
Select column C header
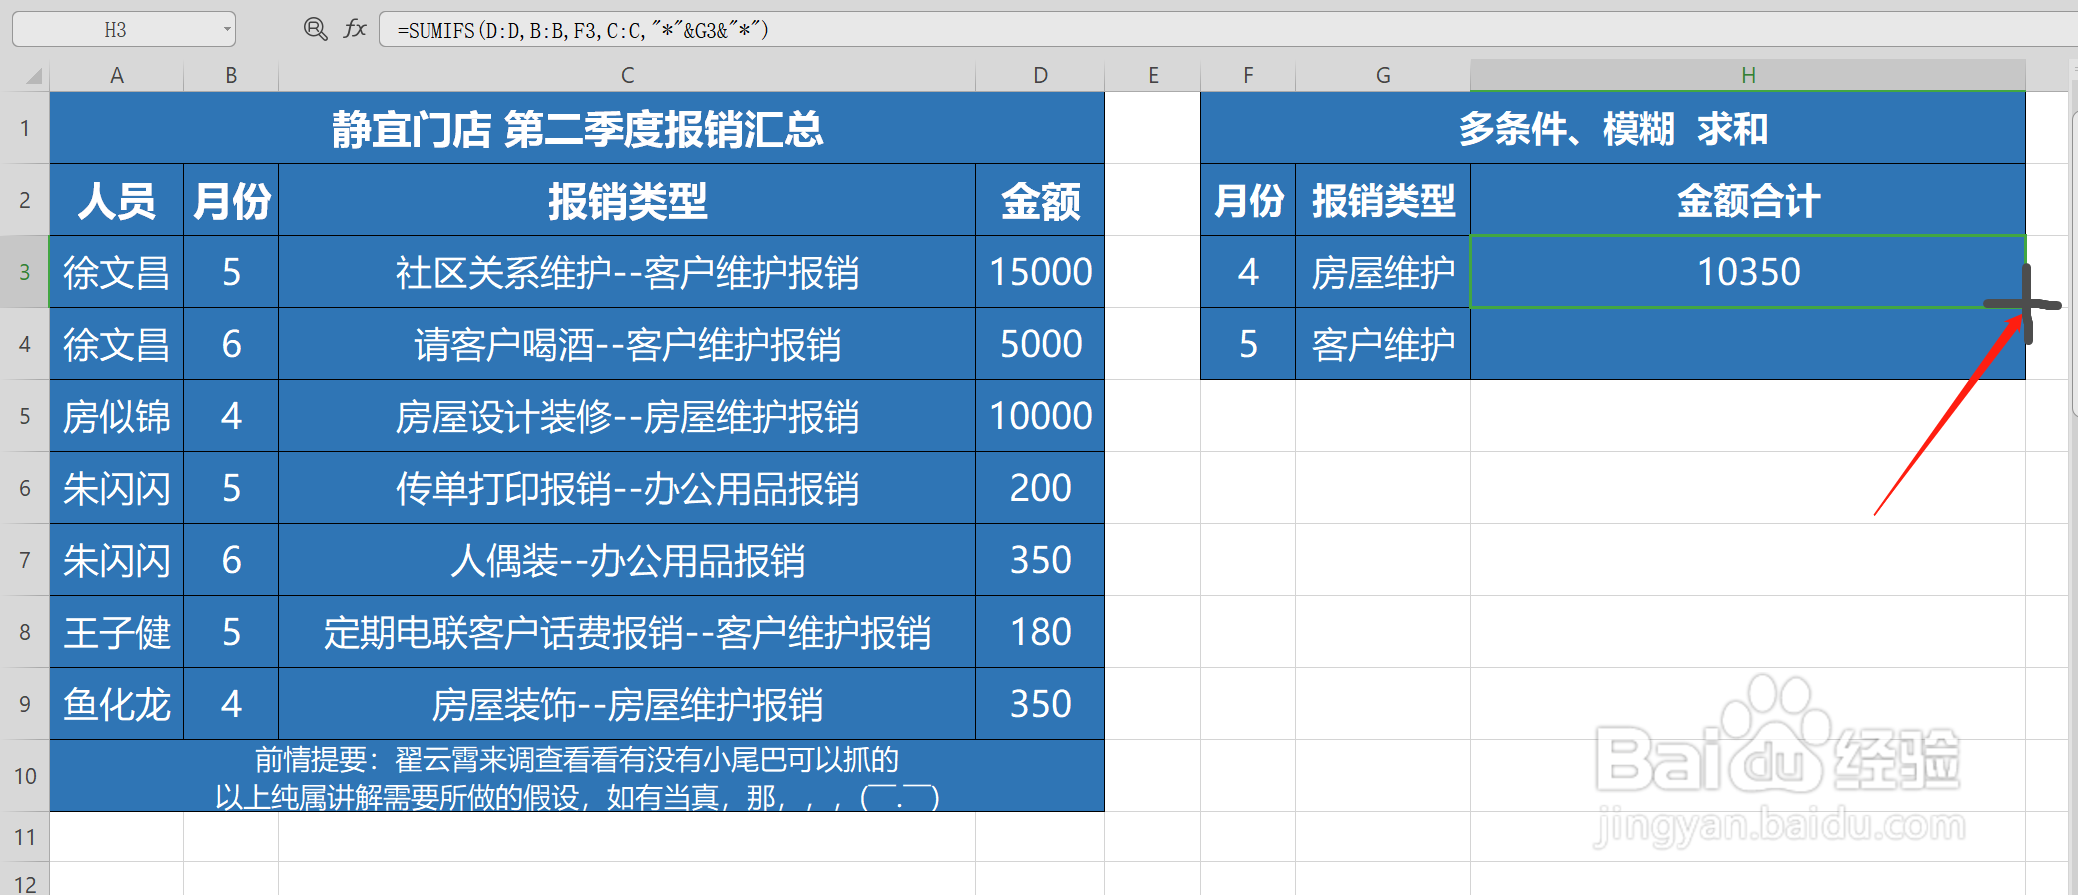tap(627, 75)
